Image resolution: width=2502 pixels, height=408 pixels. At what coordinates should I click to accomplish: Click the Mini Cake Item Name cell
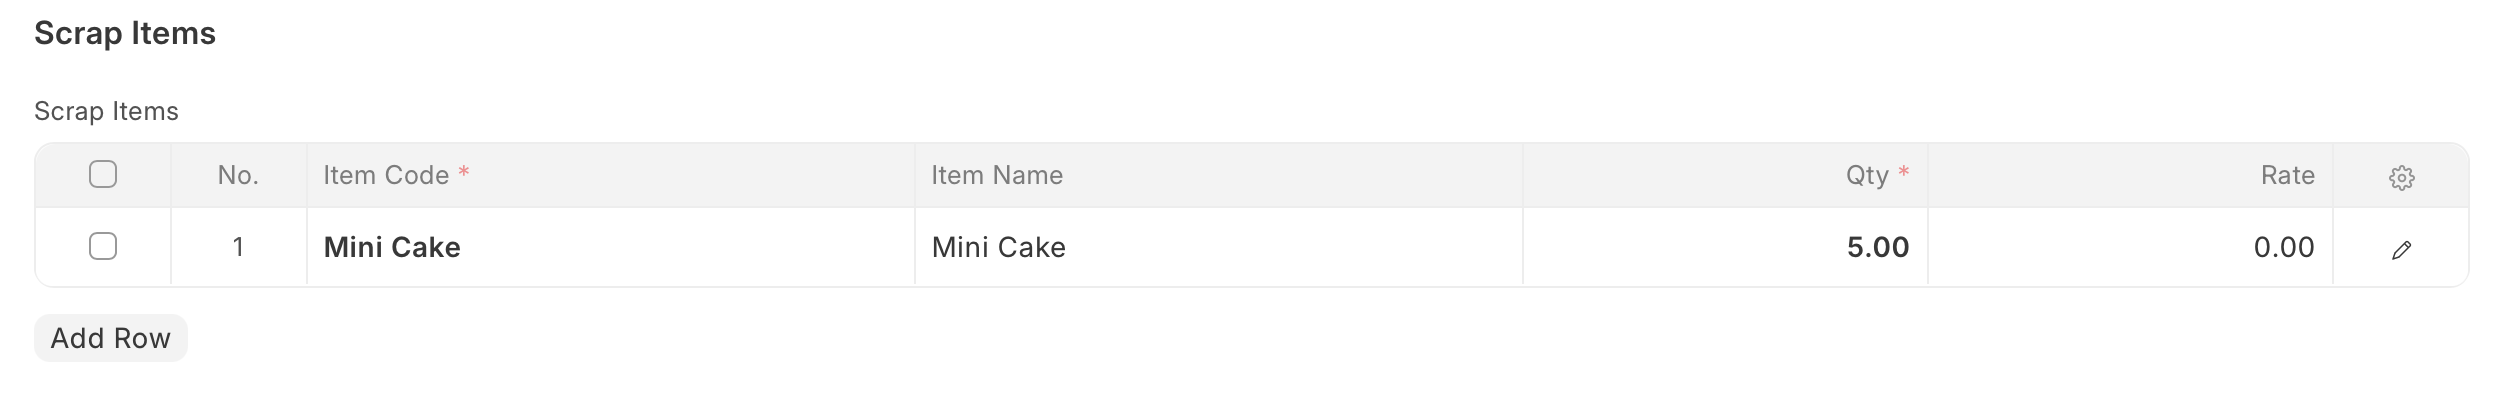point(1218,247)
